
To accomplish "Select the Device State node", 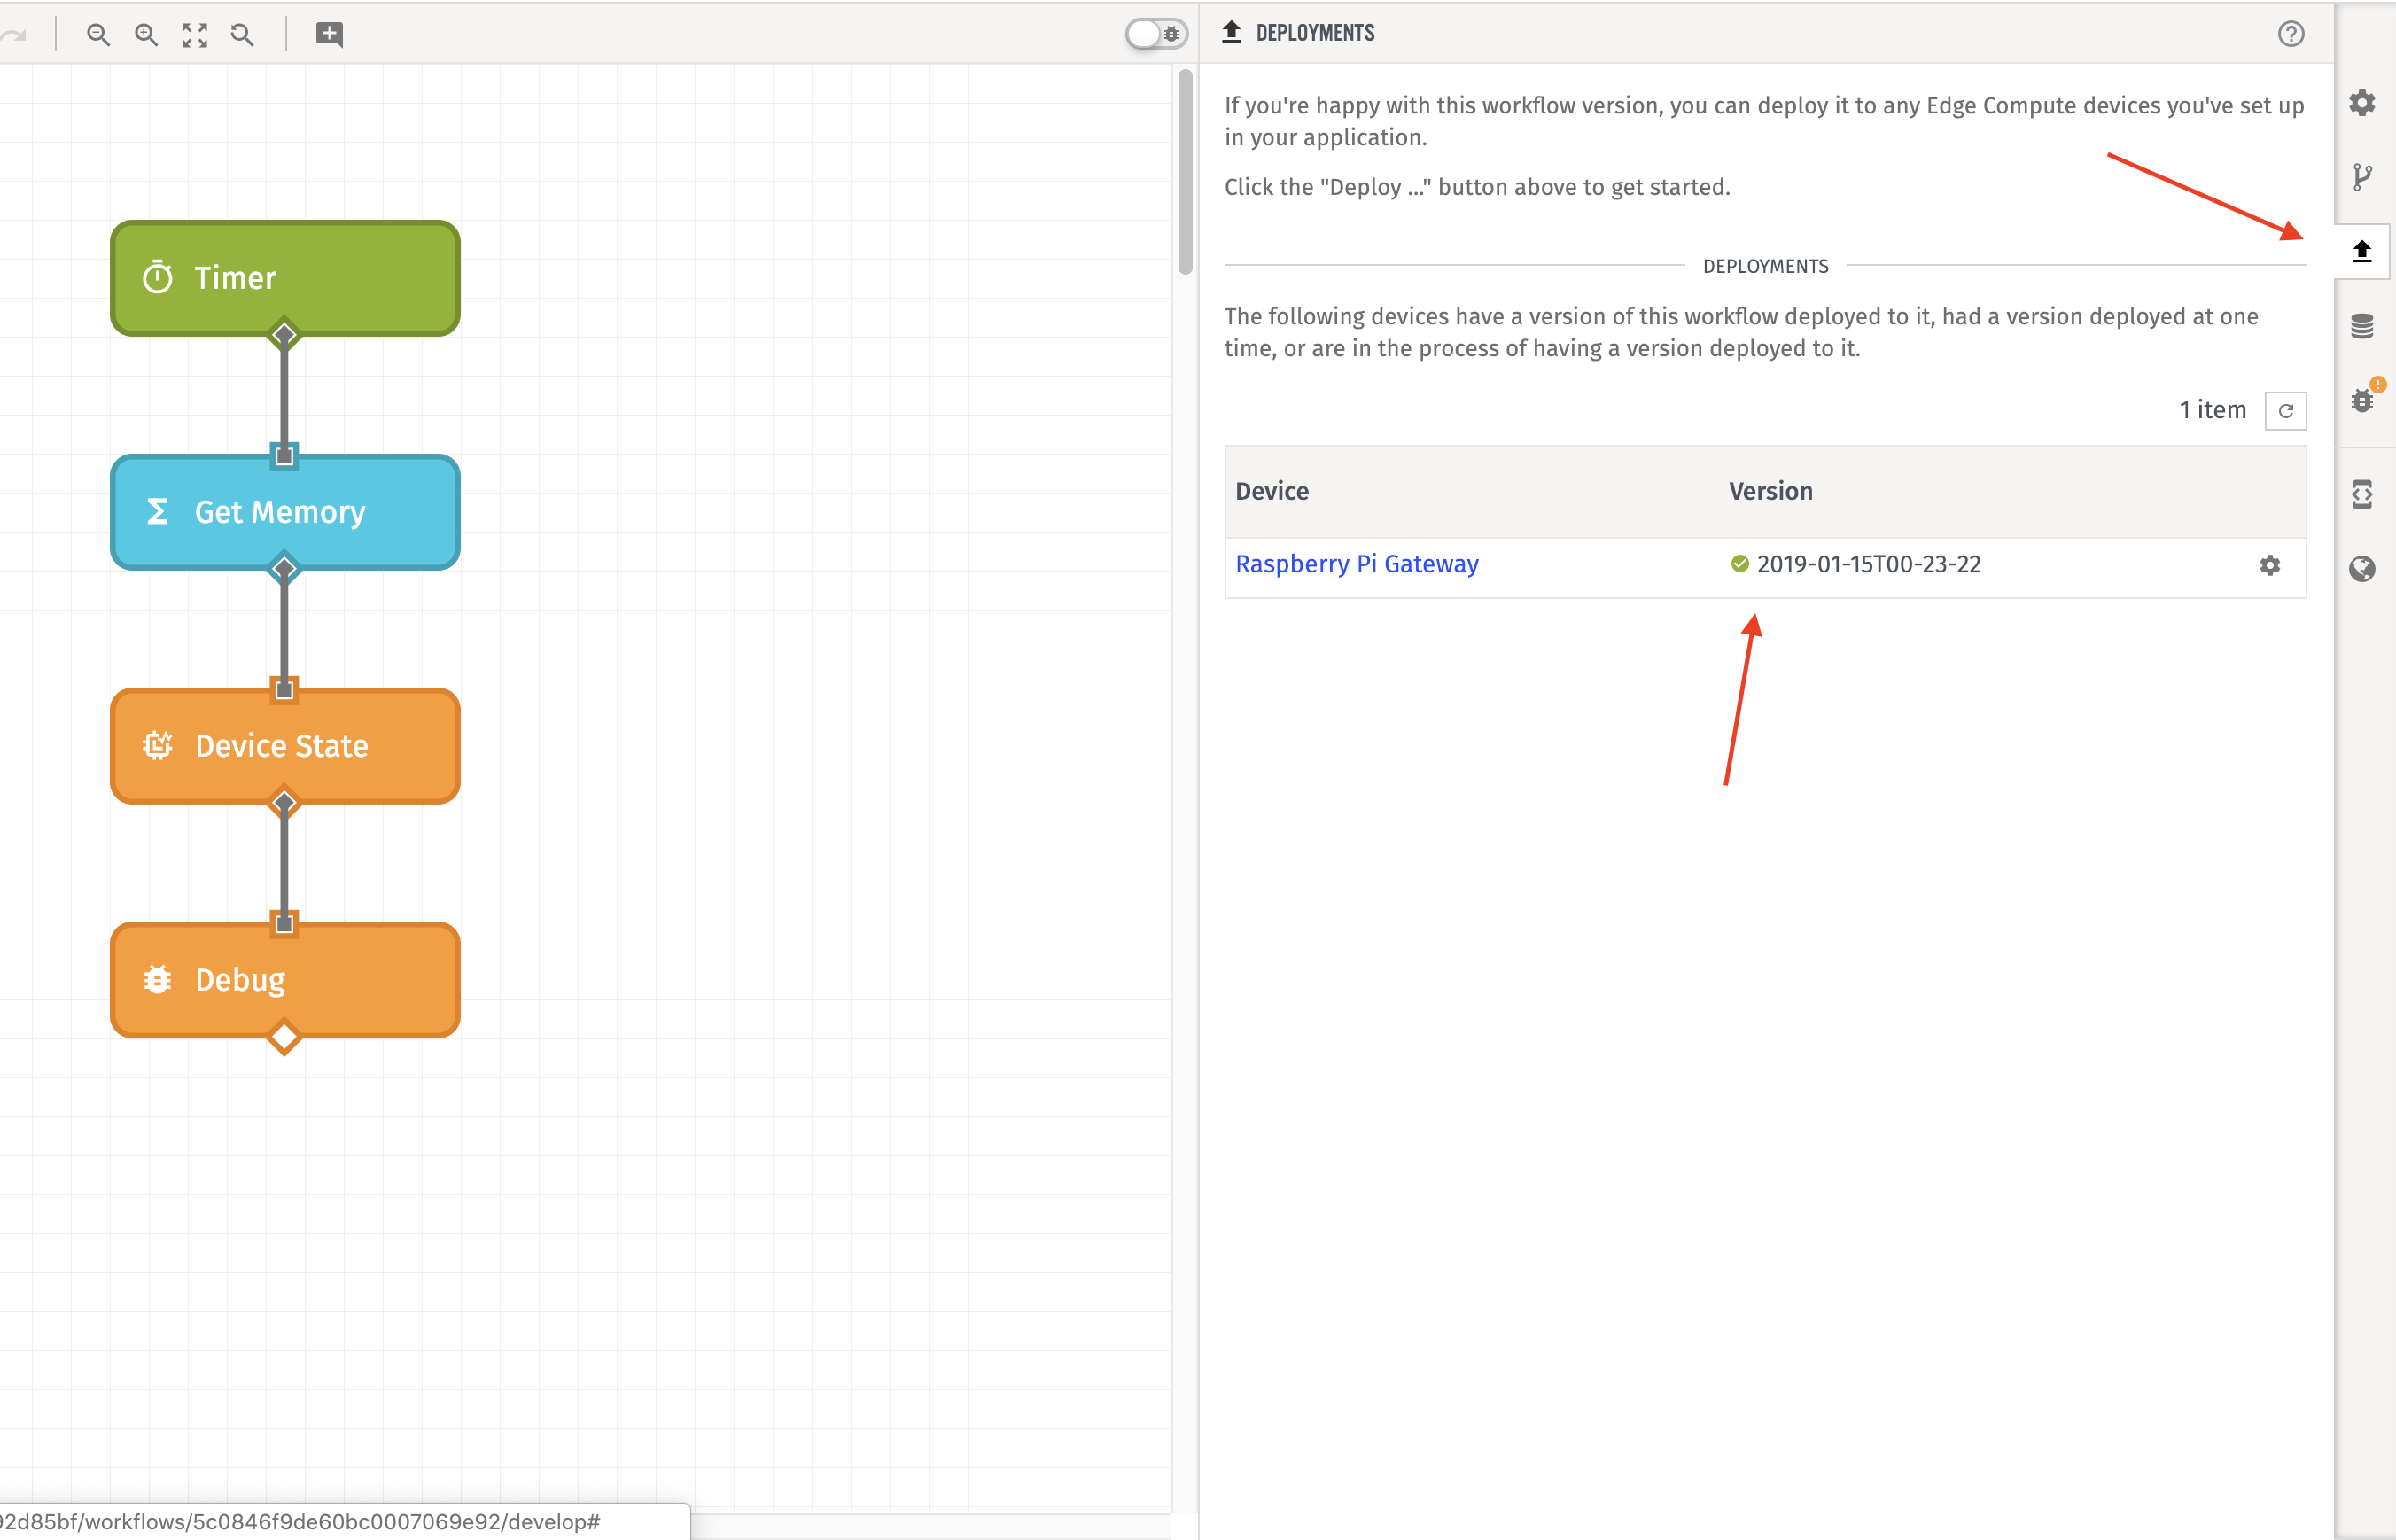I will pyautogui.click(x=285, y=746).
